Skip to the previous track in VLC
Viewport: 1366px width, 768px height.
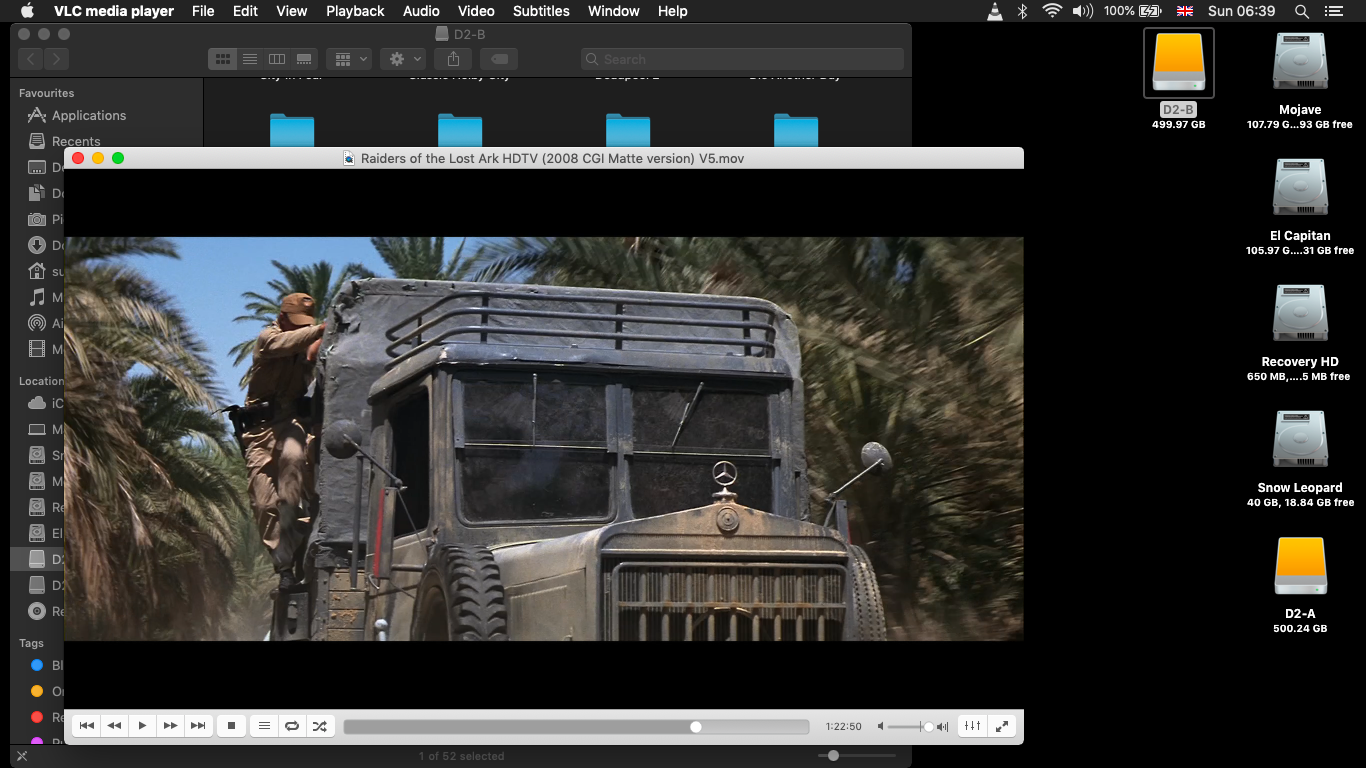pos(87,726)
